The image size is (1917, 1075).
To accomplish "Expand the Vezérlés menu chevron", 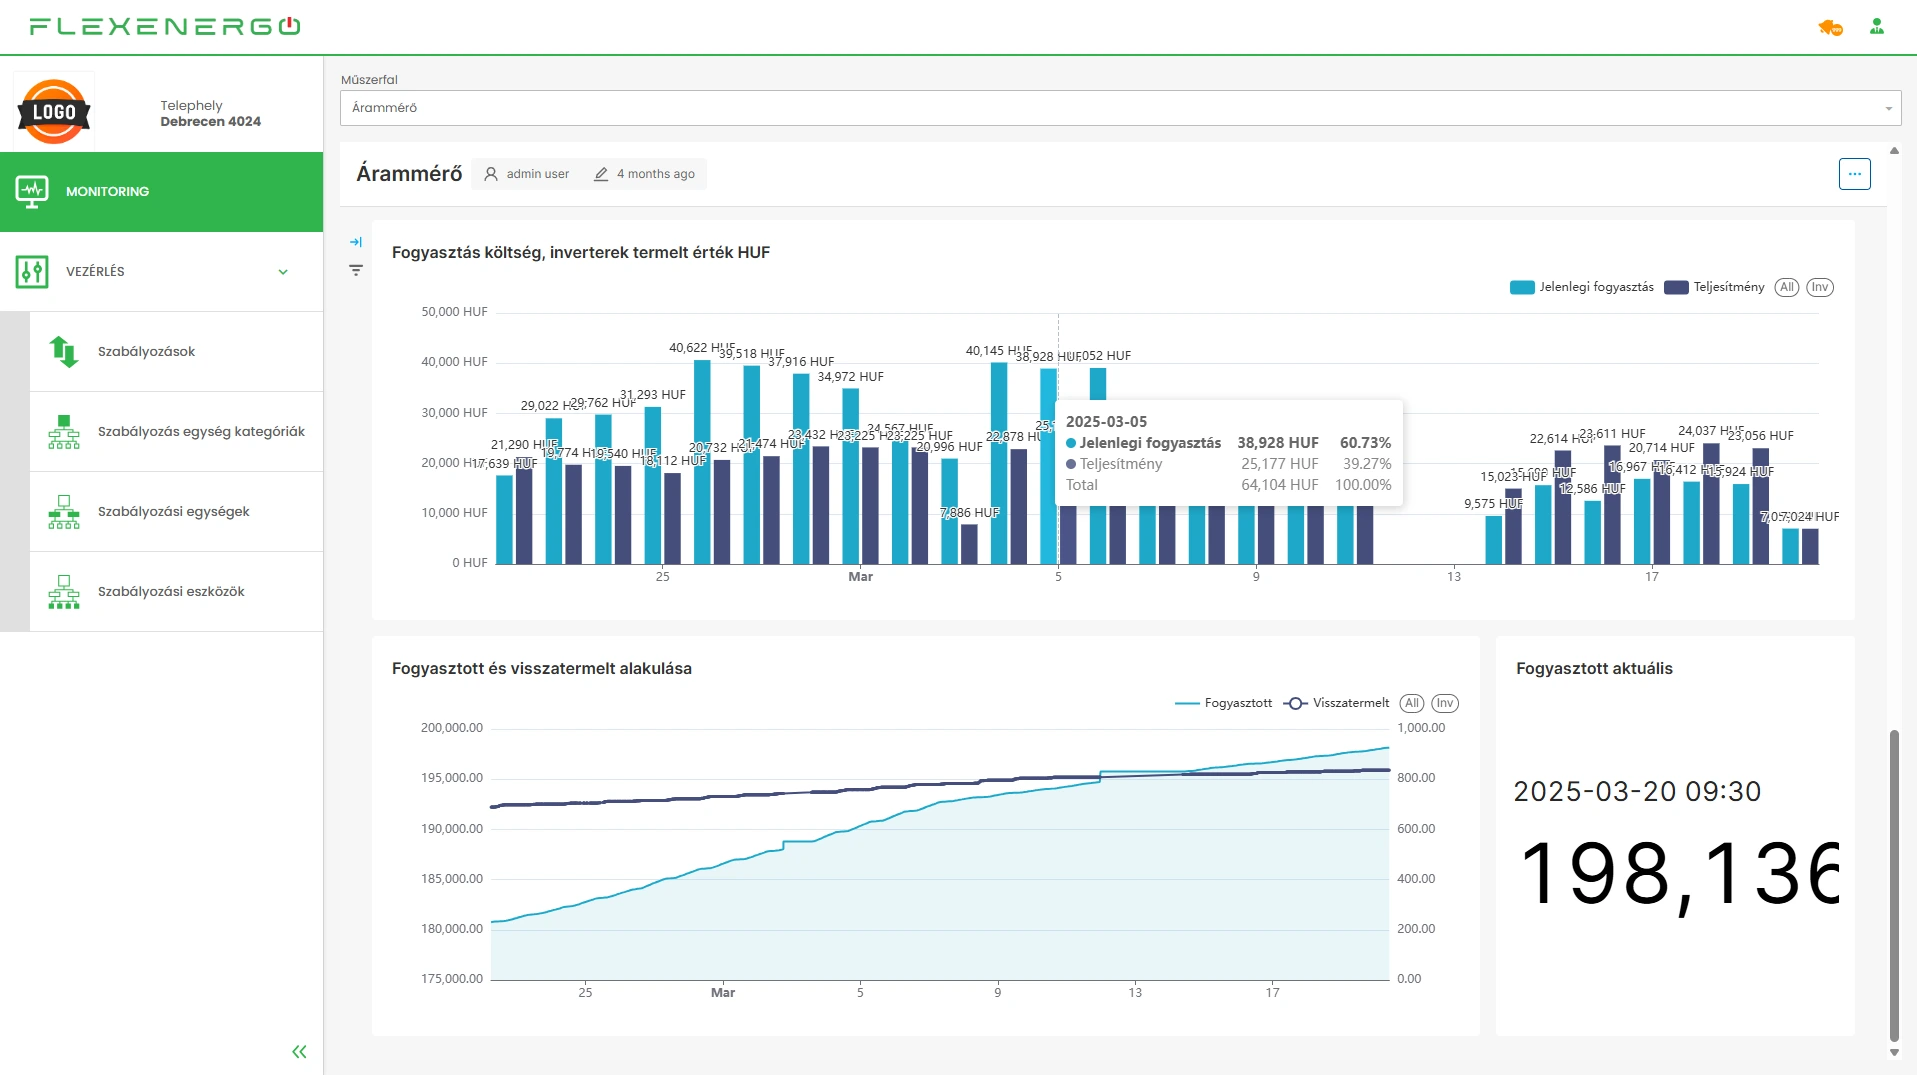I will (x=283, y=272).
